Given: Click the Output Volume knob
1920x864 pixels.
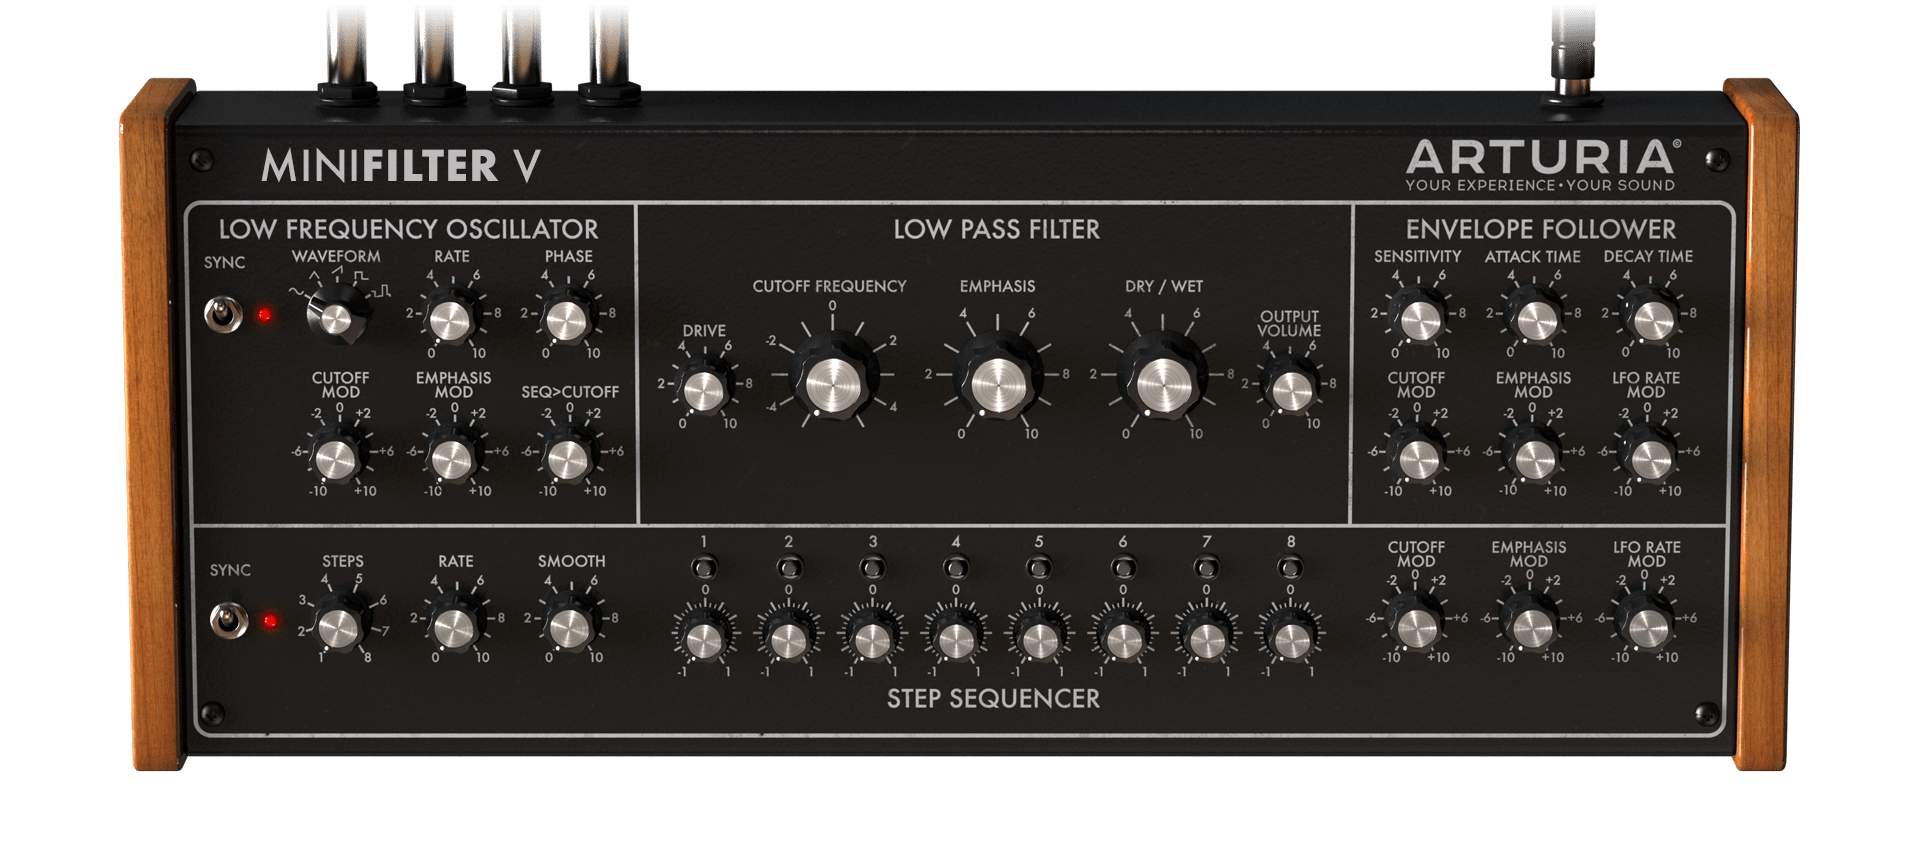Looking at the screenshot, I should pos(1289,389).
